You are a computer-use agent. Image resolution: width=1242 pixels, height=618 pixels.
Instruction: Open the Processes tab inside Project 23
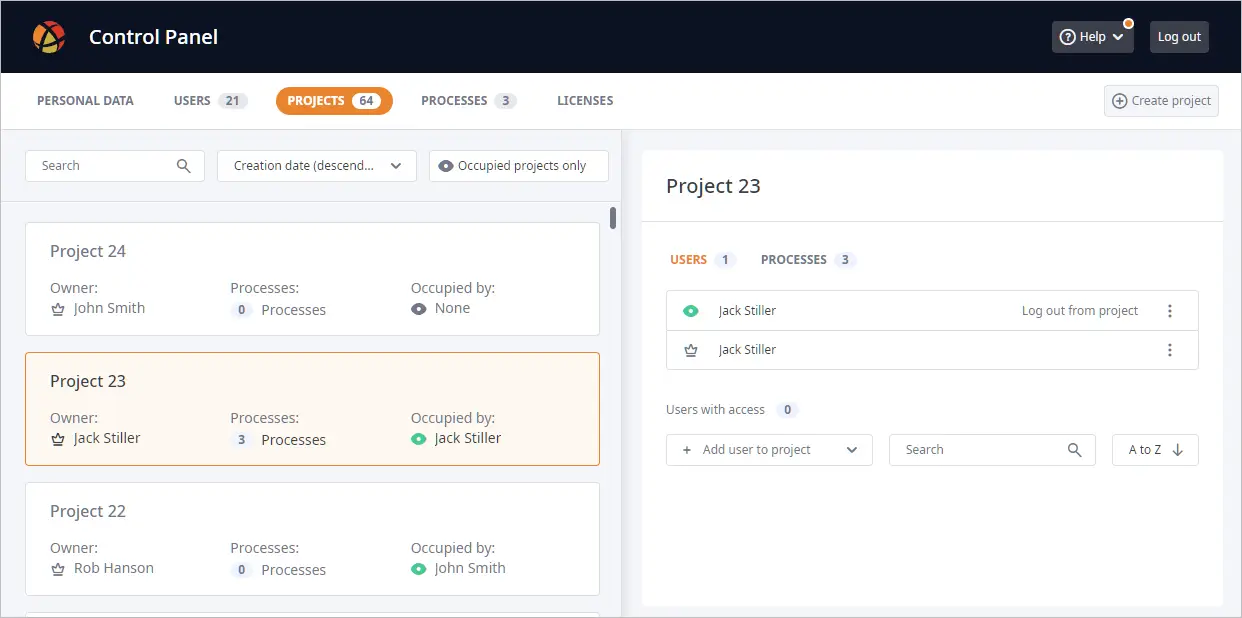807,260
